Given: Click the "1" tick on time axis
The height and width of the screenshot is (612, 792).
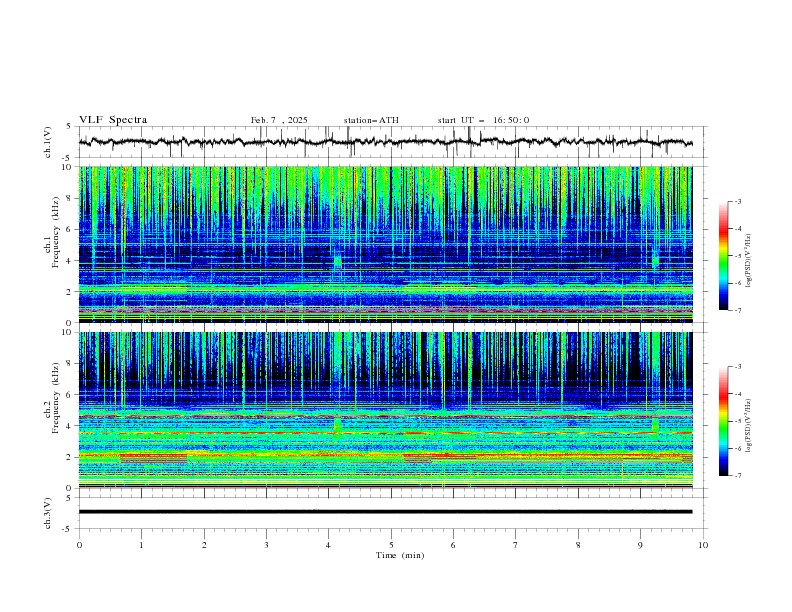Looking at the screenshot, I should (141, 545).
